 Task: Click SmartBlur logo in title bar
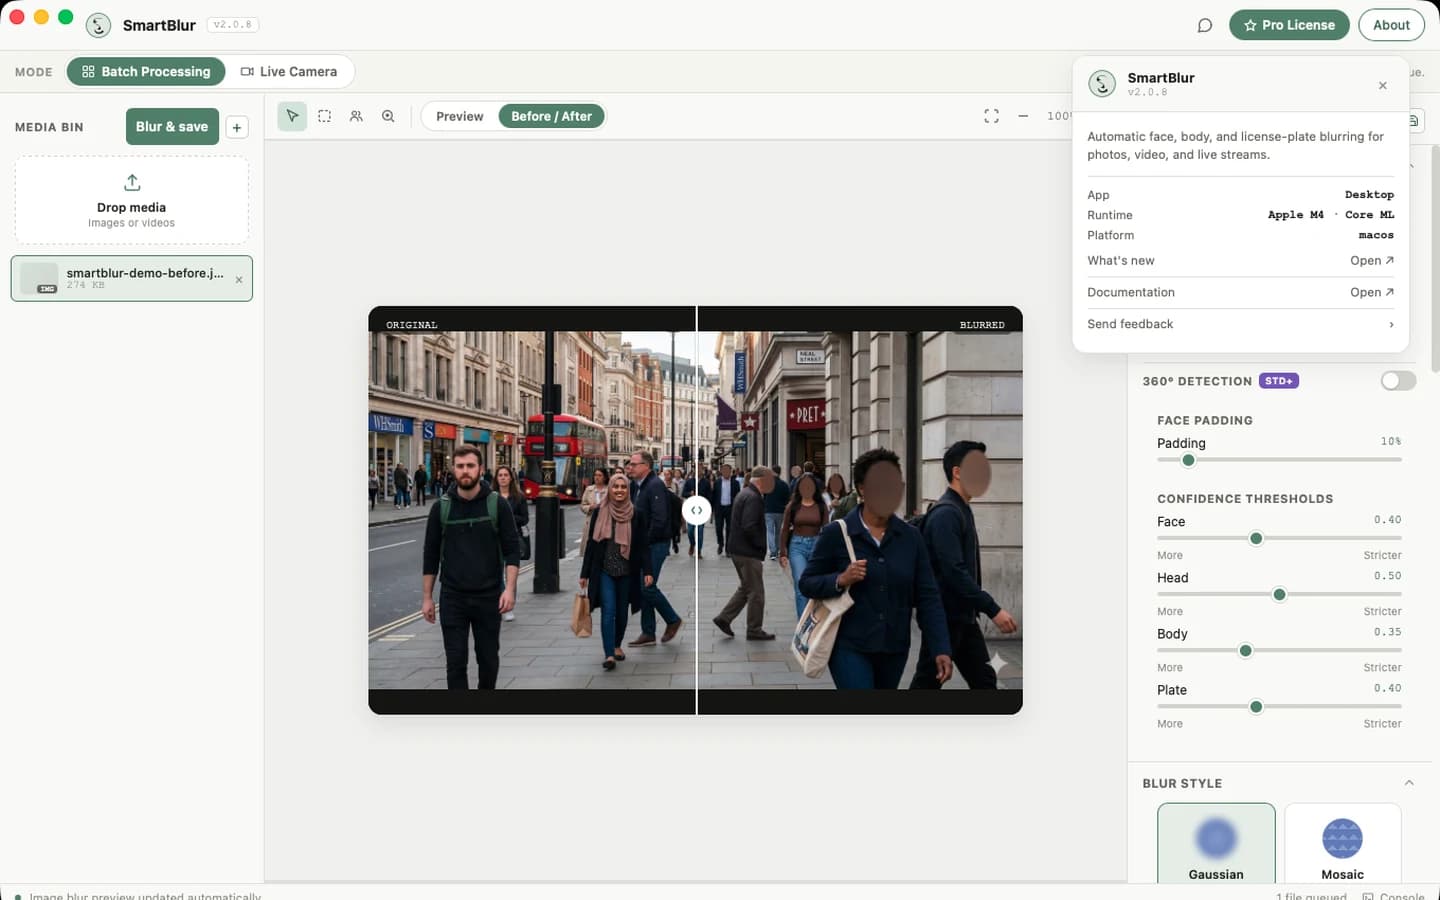coord(98,25)
